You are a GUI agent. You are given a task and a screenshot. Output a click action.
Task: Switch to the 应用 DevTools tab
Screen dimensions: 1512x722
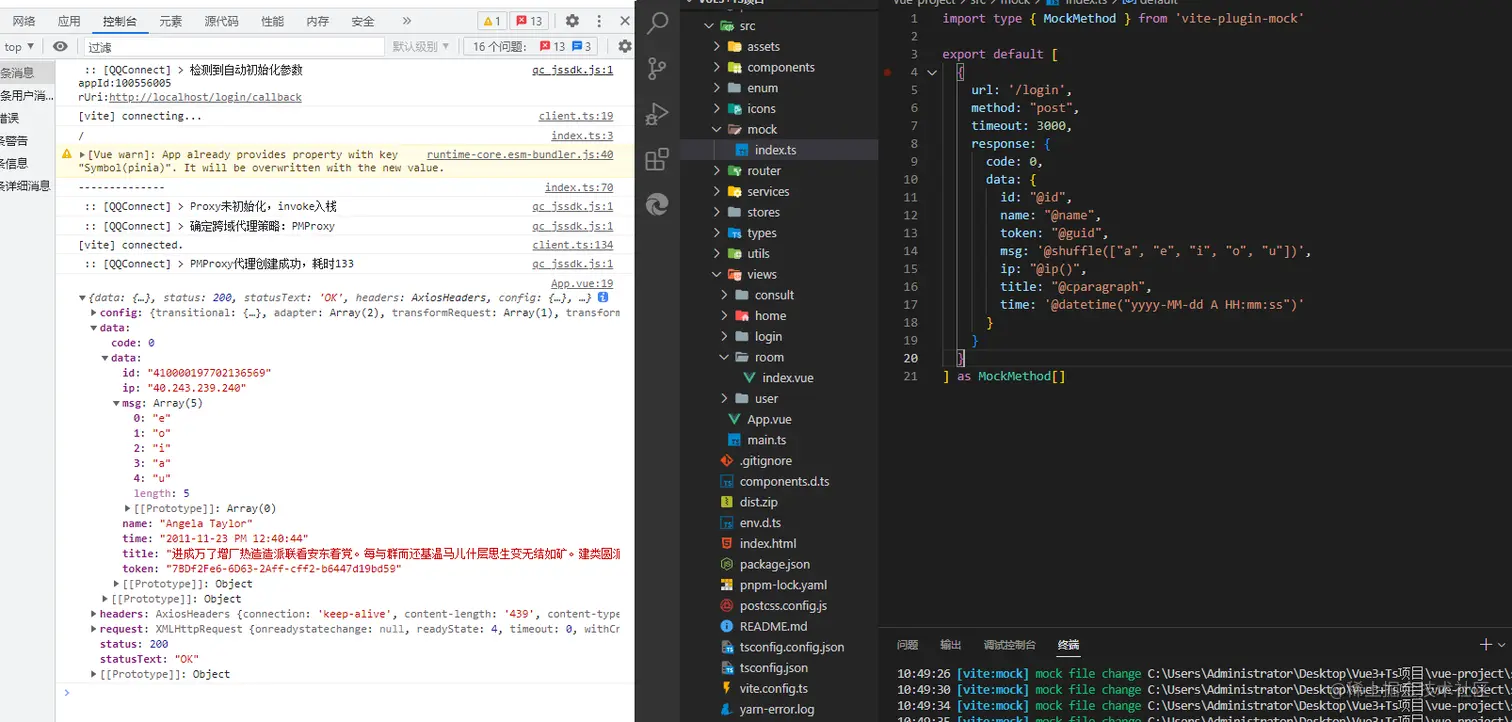tap(69, 21)
